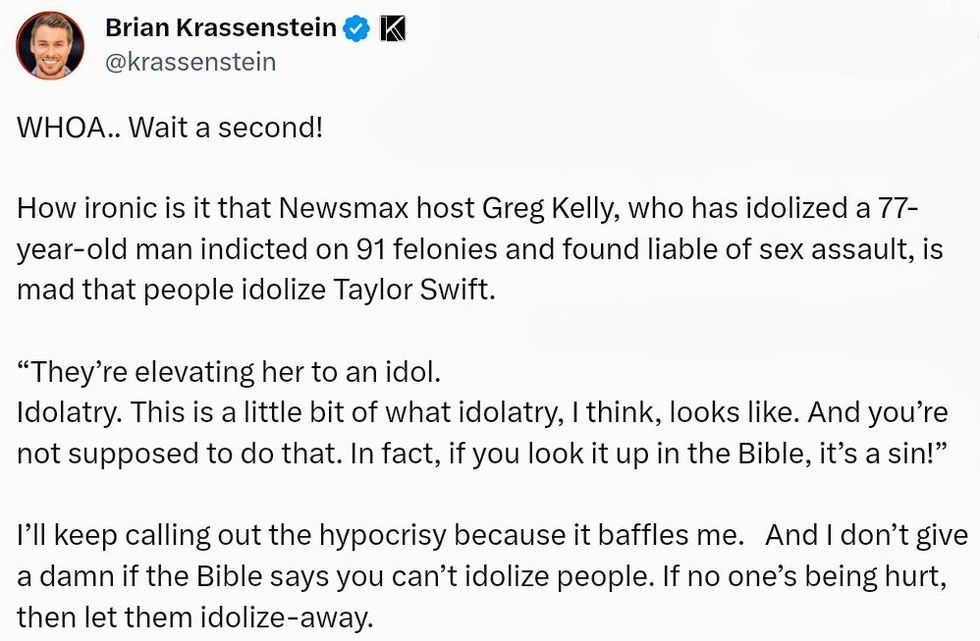
Task: Open the @krassenstein handle link
Action: [190, 62]
